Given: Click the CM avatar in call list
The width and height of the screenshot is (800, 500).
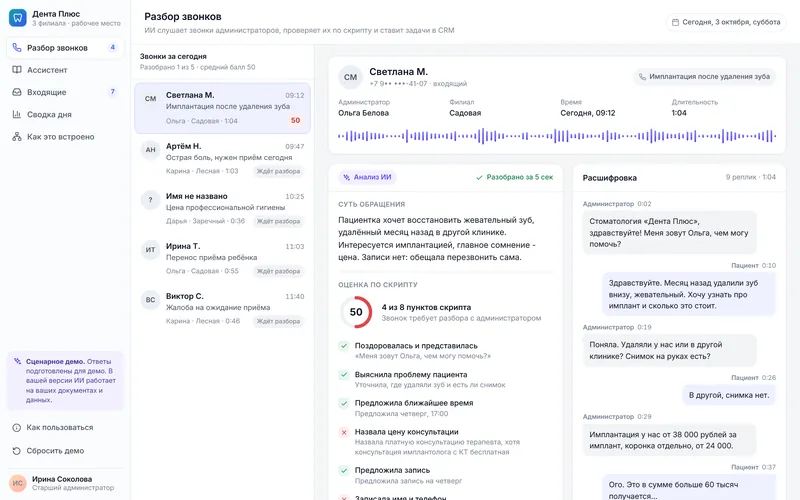Looking at the screenshot, I should click(x=151, y=99).
